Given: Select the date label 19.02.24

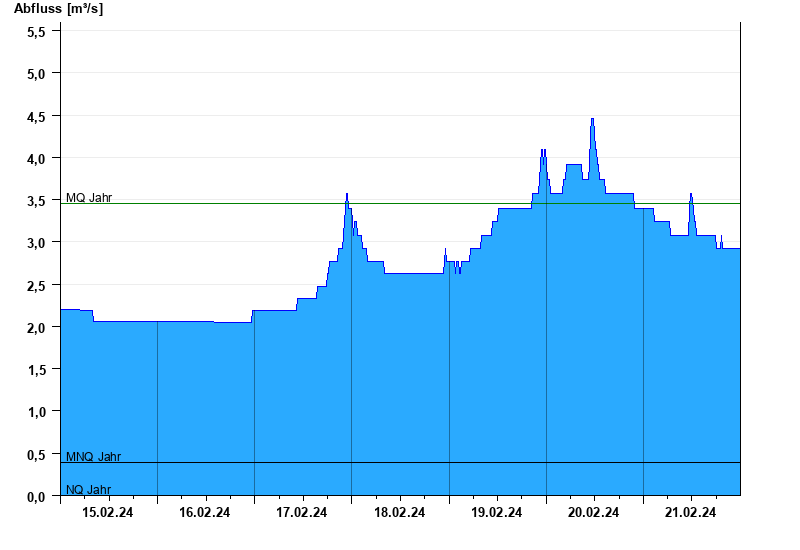Looking at the screenshot, I should (x=496, y=512).
